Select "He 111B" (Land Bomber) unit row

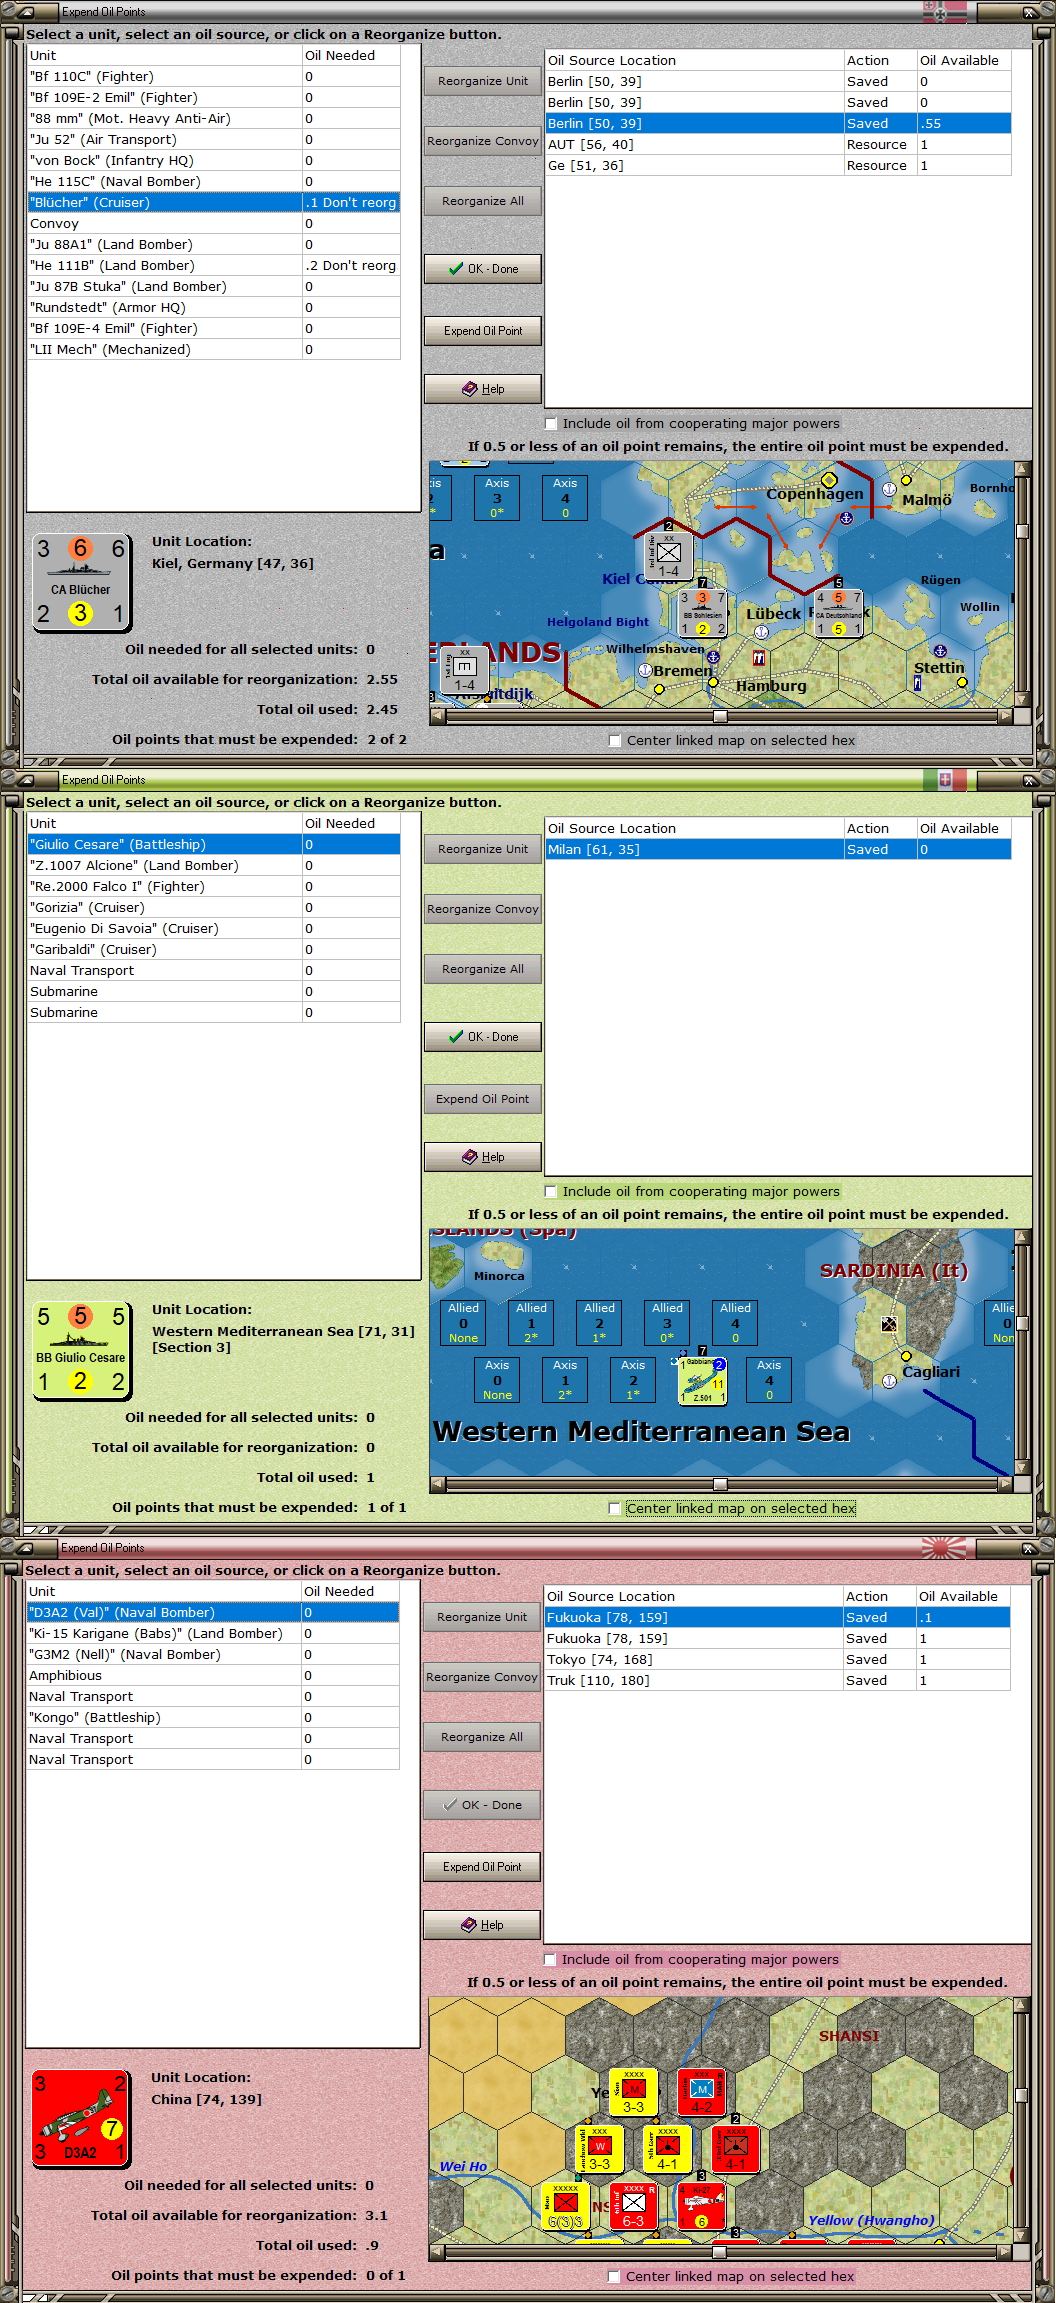(x=214, y=265)
